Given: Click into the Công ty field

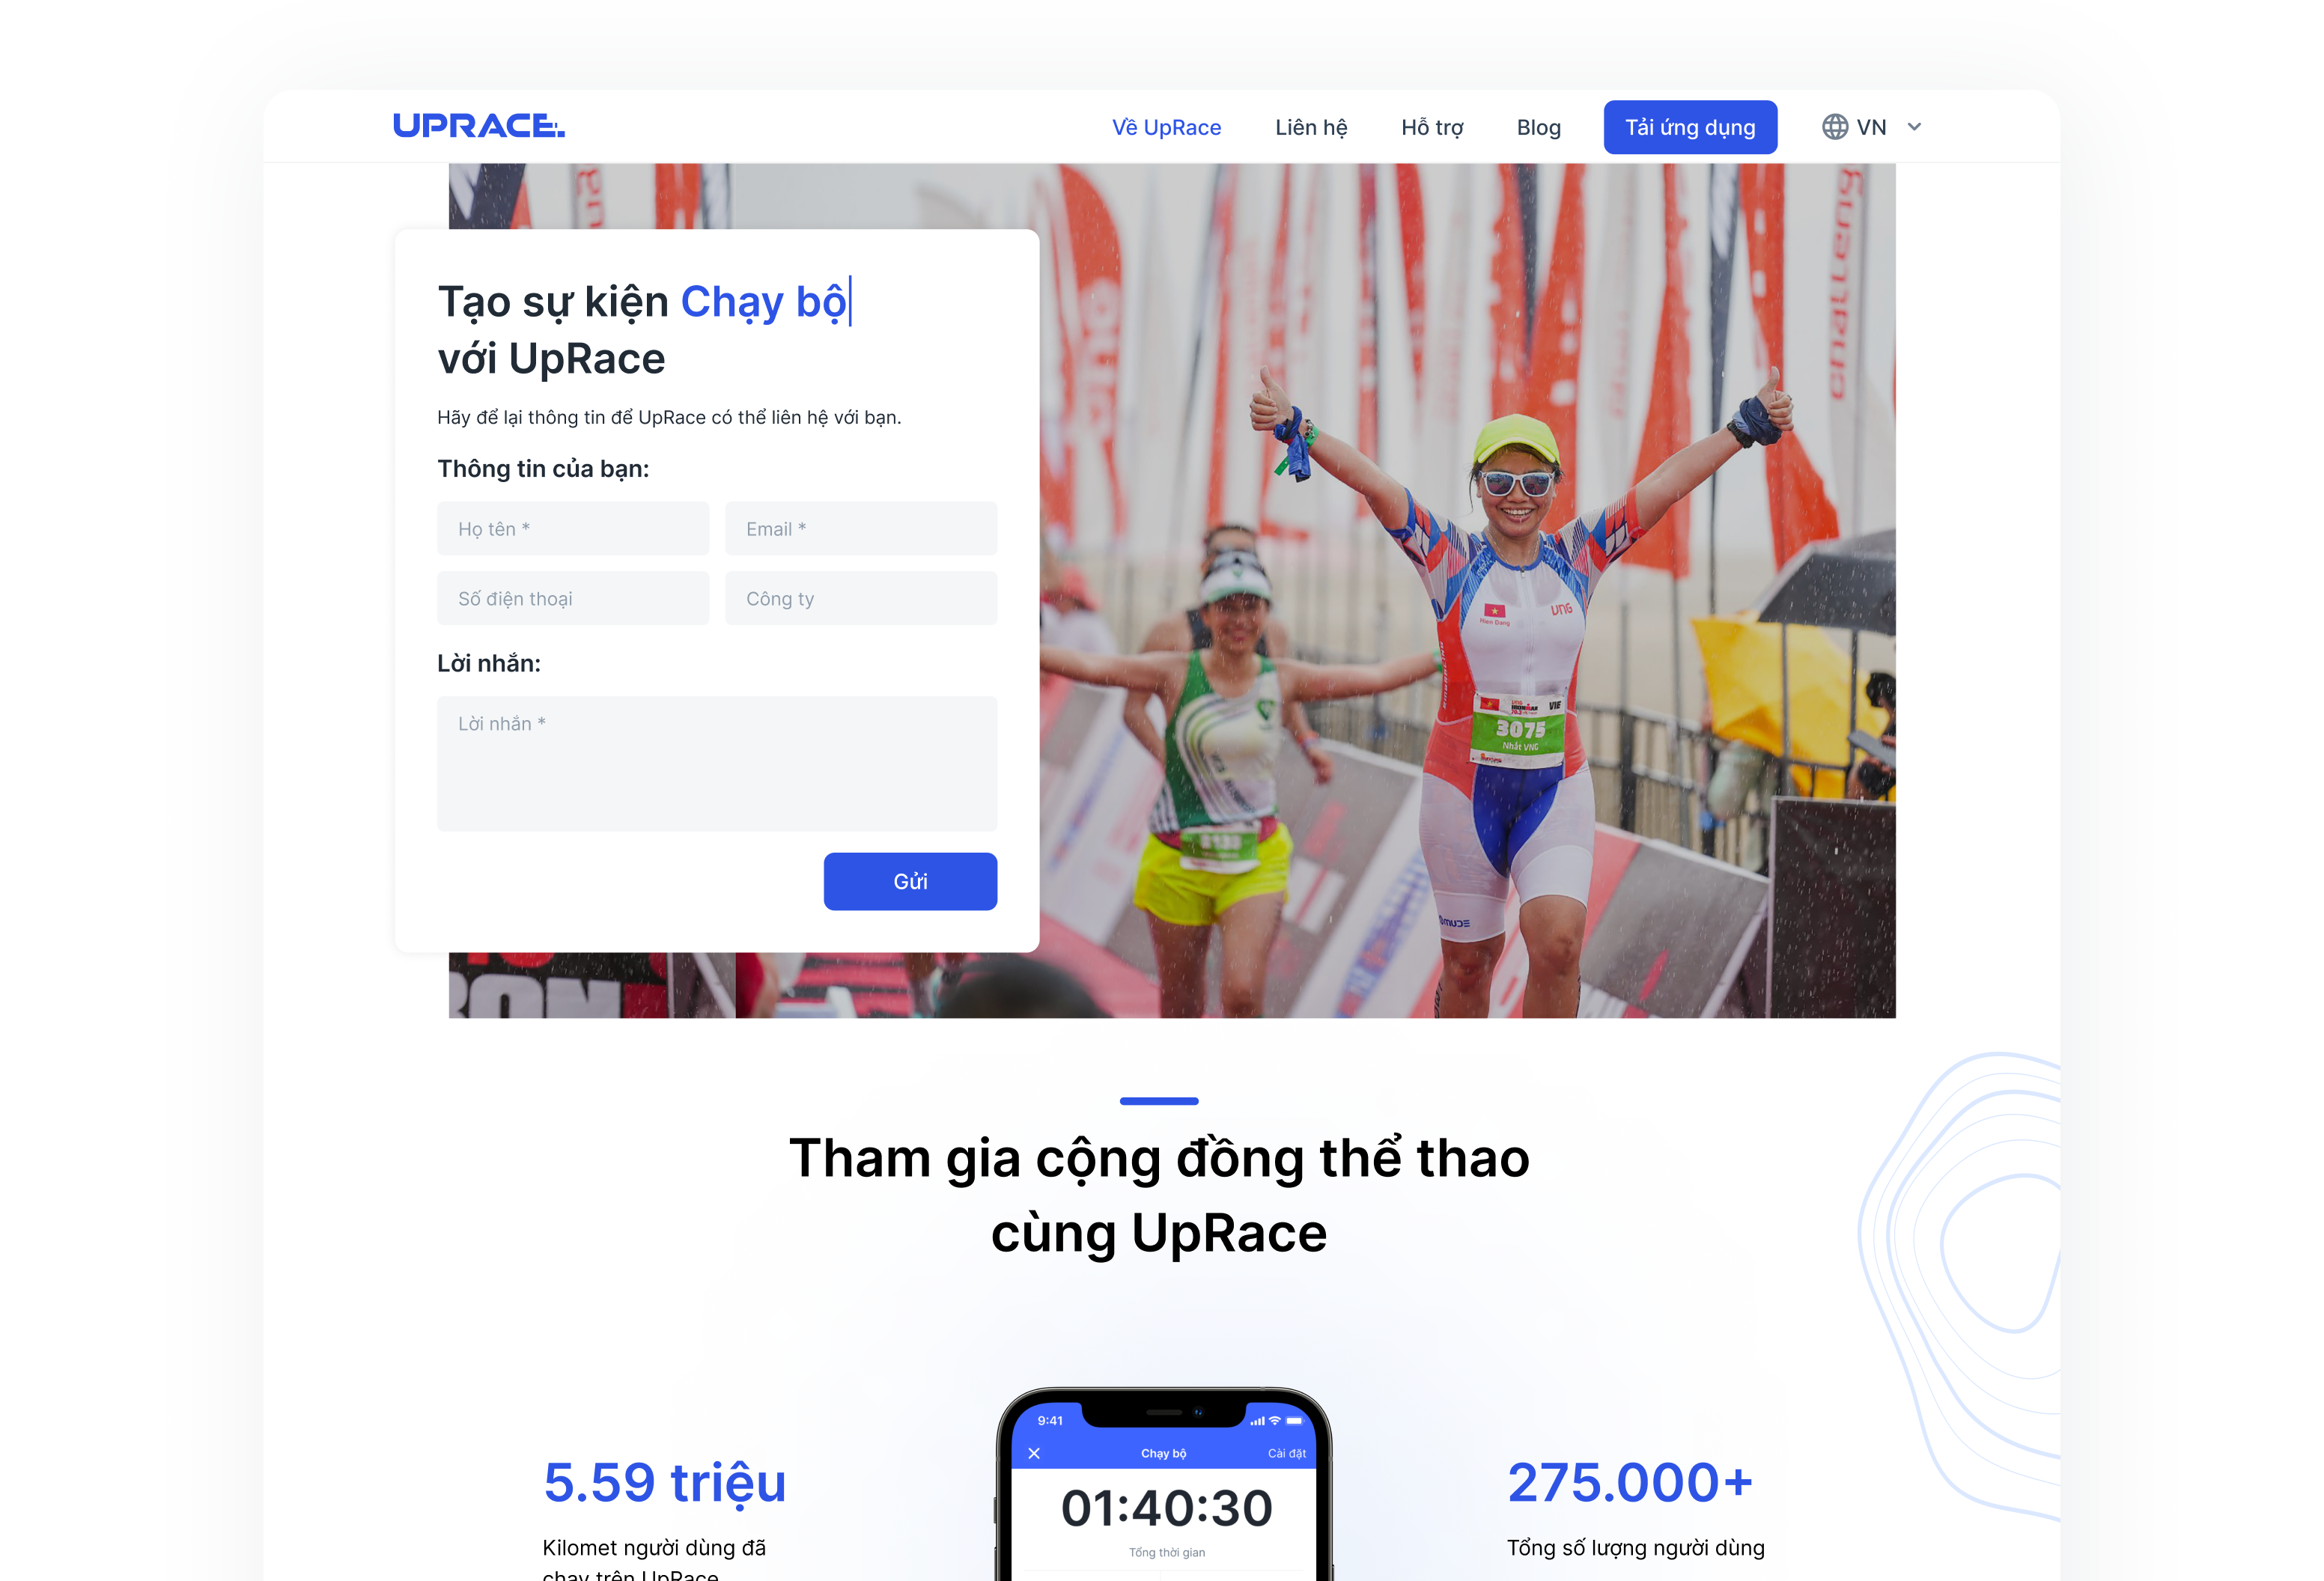Looking at the screenshot, I should [861, 598].
